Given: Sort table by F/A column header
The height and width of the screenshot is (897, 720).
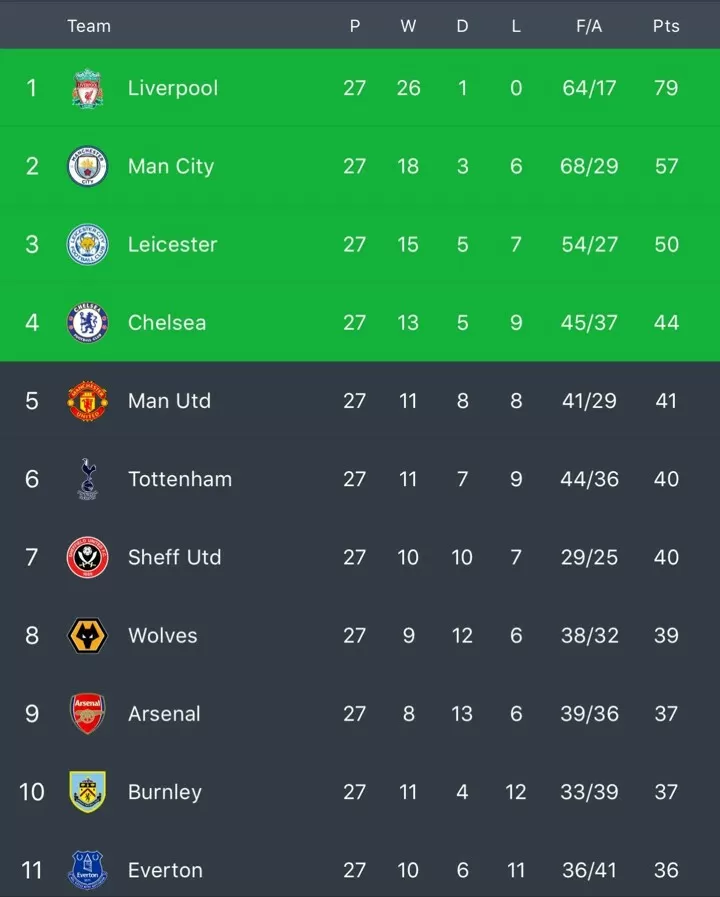Looking at the screenshot, I should coord(589,26).
